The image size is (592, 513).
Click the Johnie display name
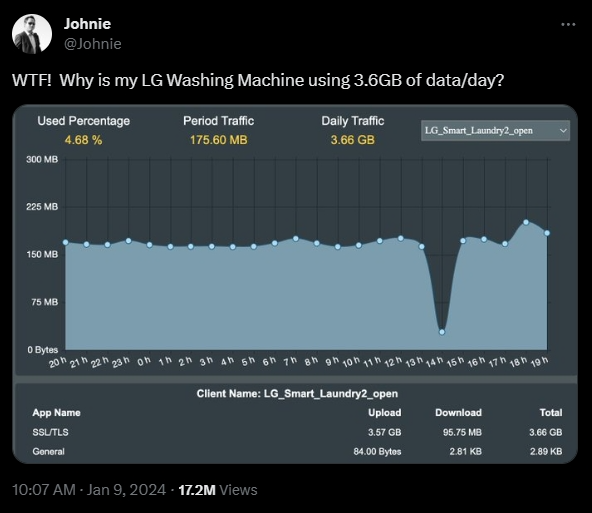[87, 24]
